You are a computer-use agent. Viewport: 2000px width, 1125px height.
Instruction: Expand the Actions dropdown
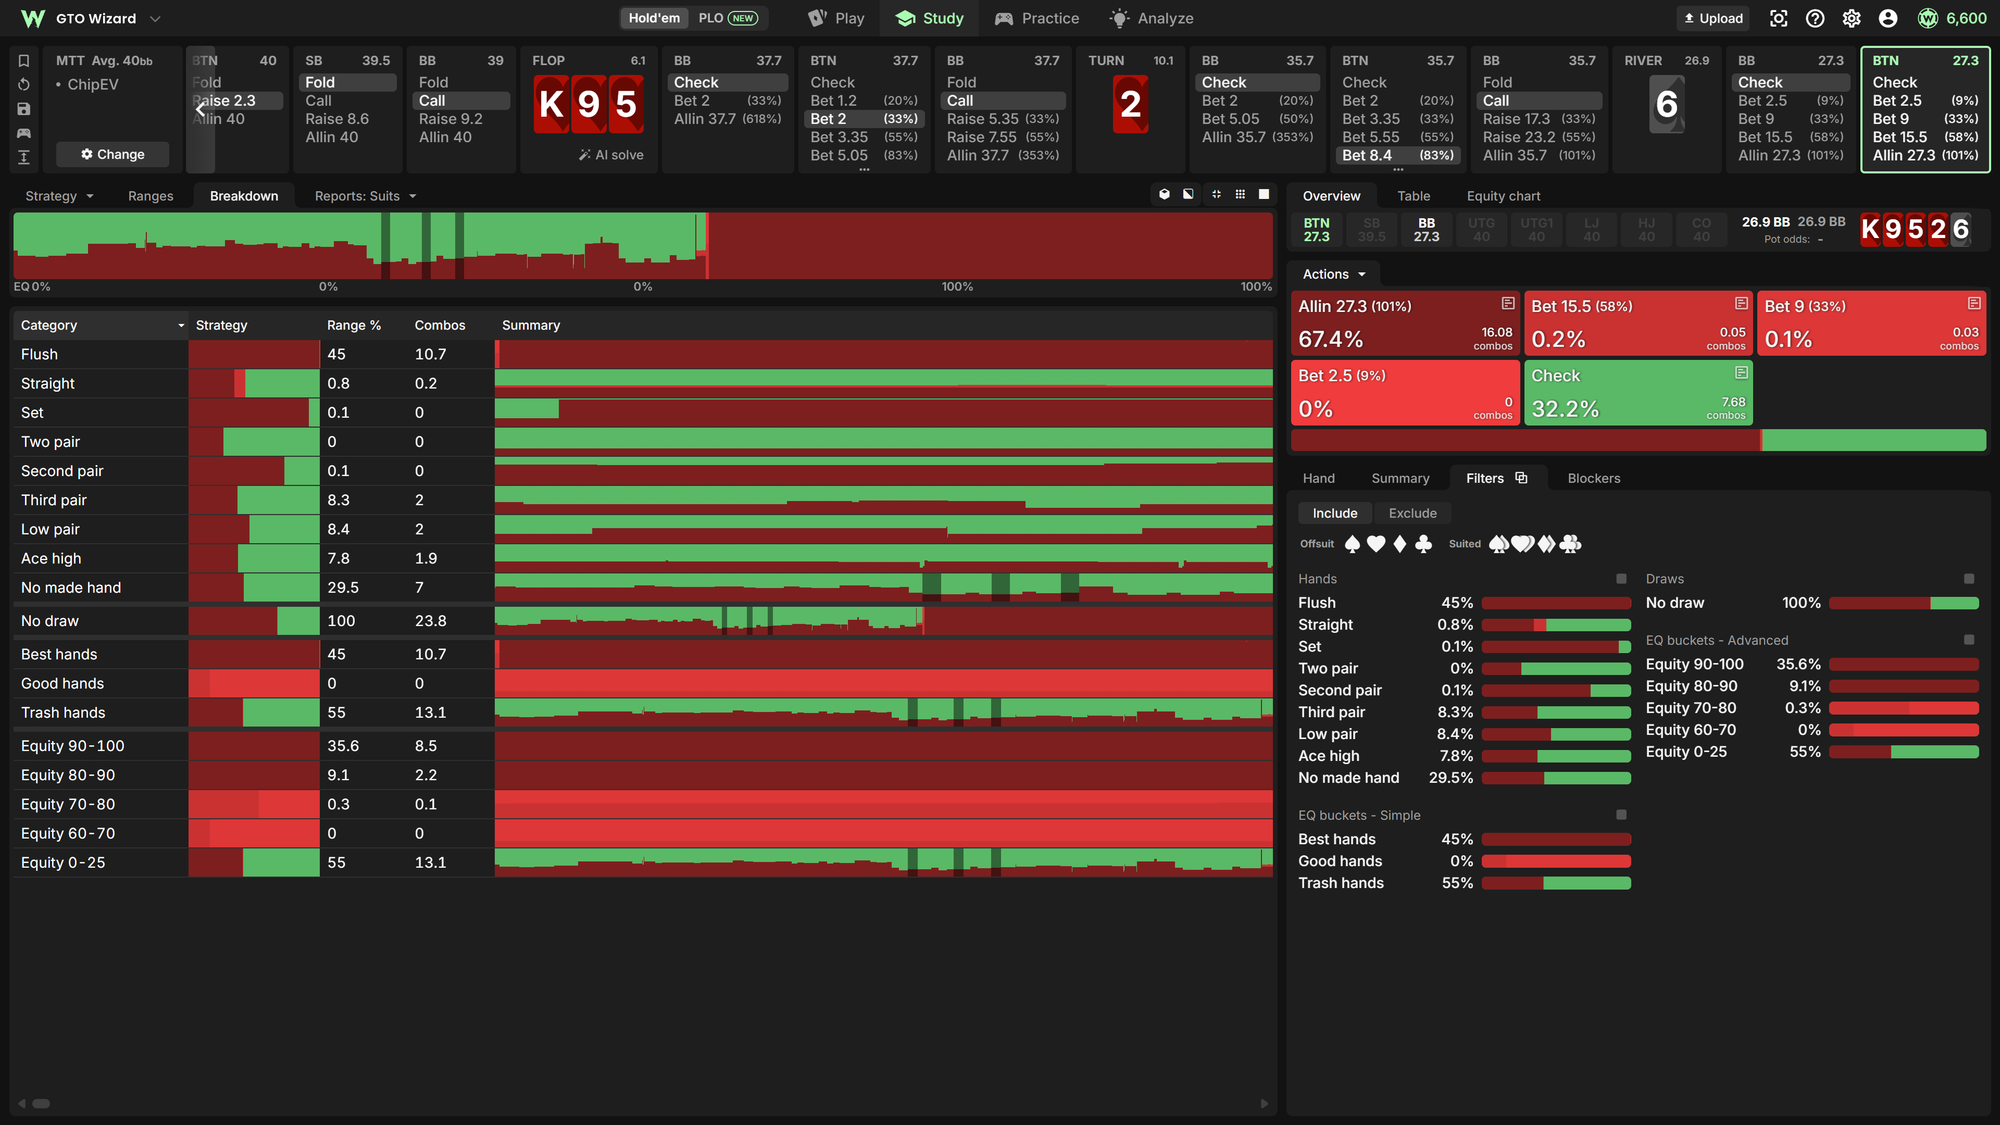pyautogui.click(x=1334, y=274)
